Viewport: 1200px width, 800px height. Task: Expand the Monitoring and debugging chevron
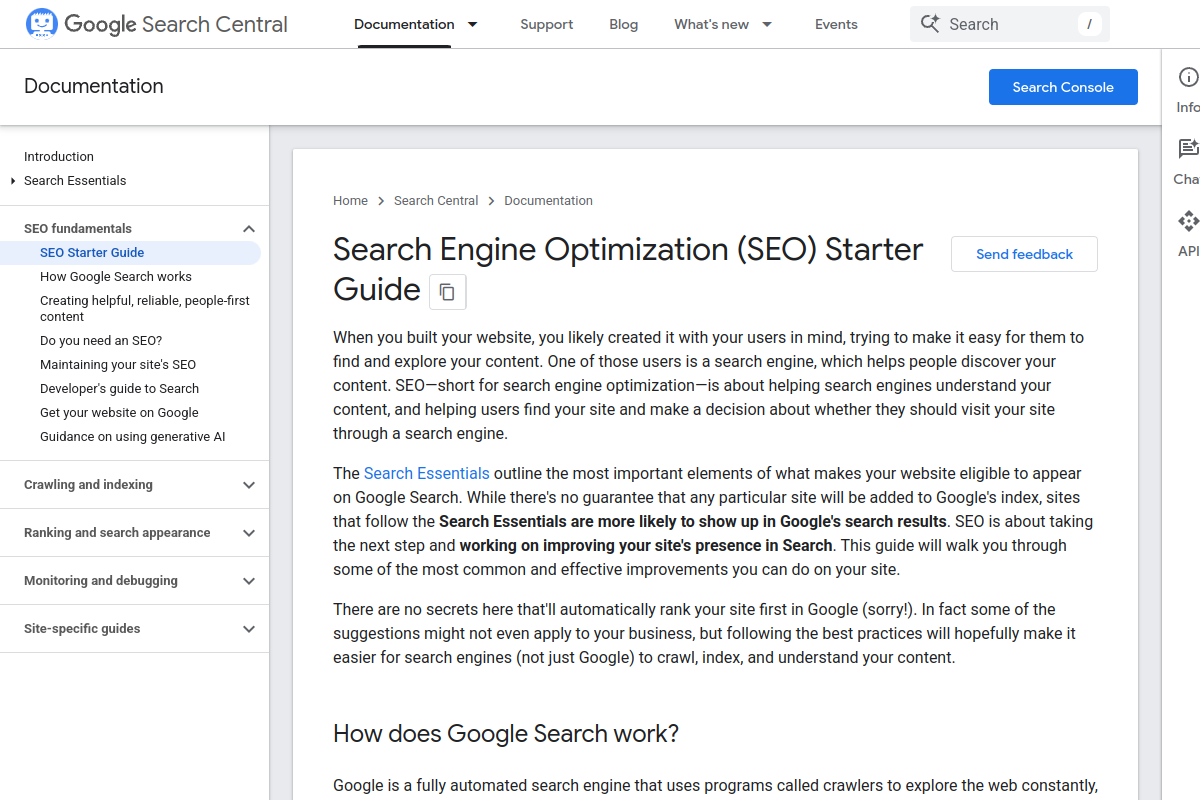coord(249,581)
